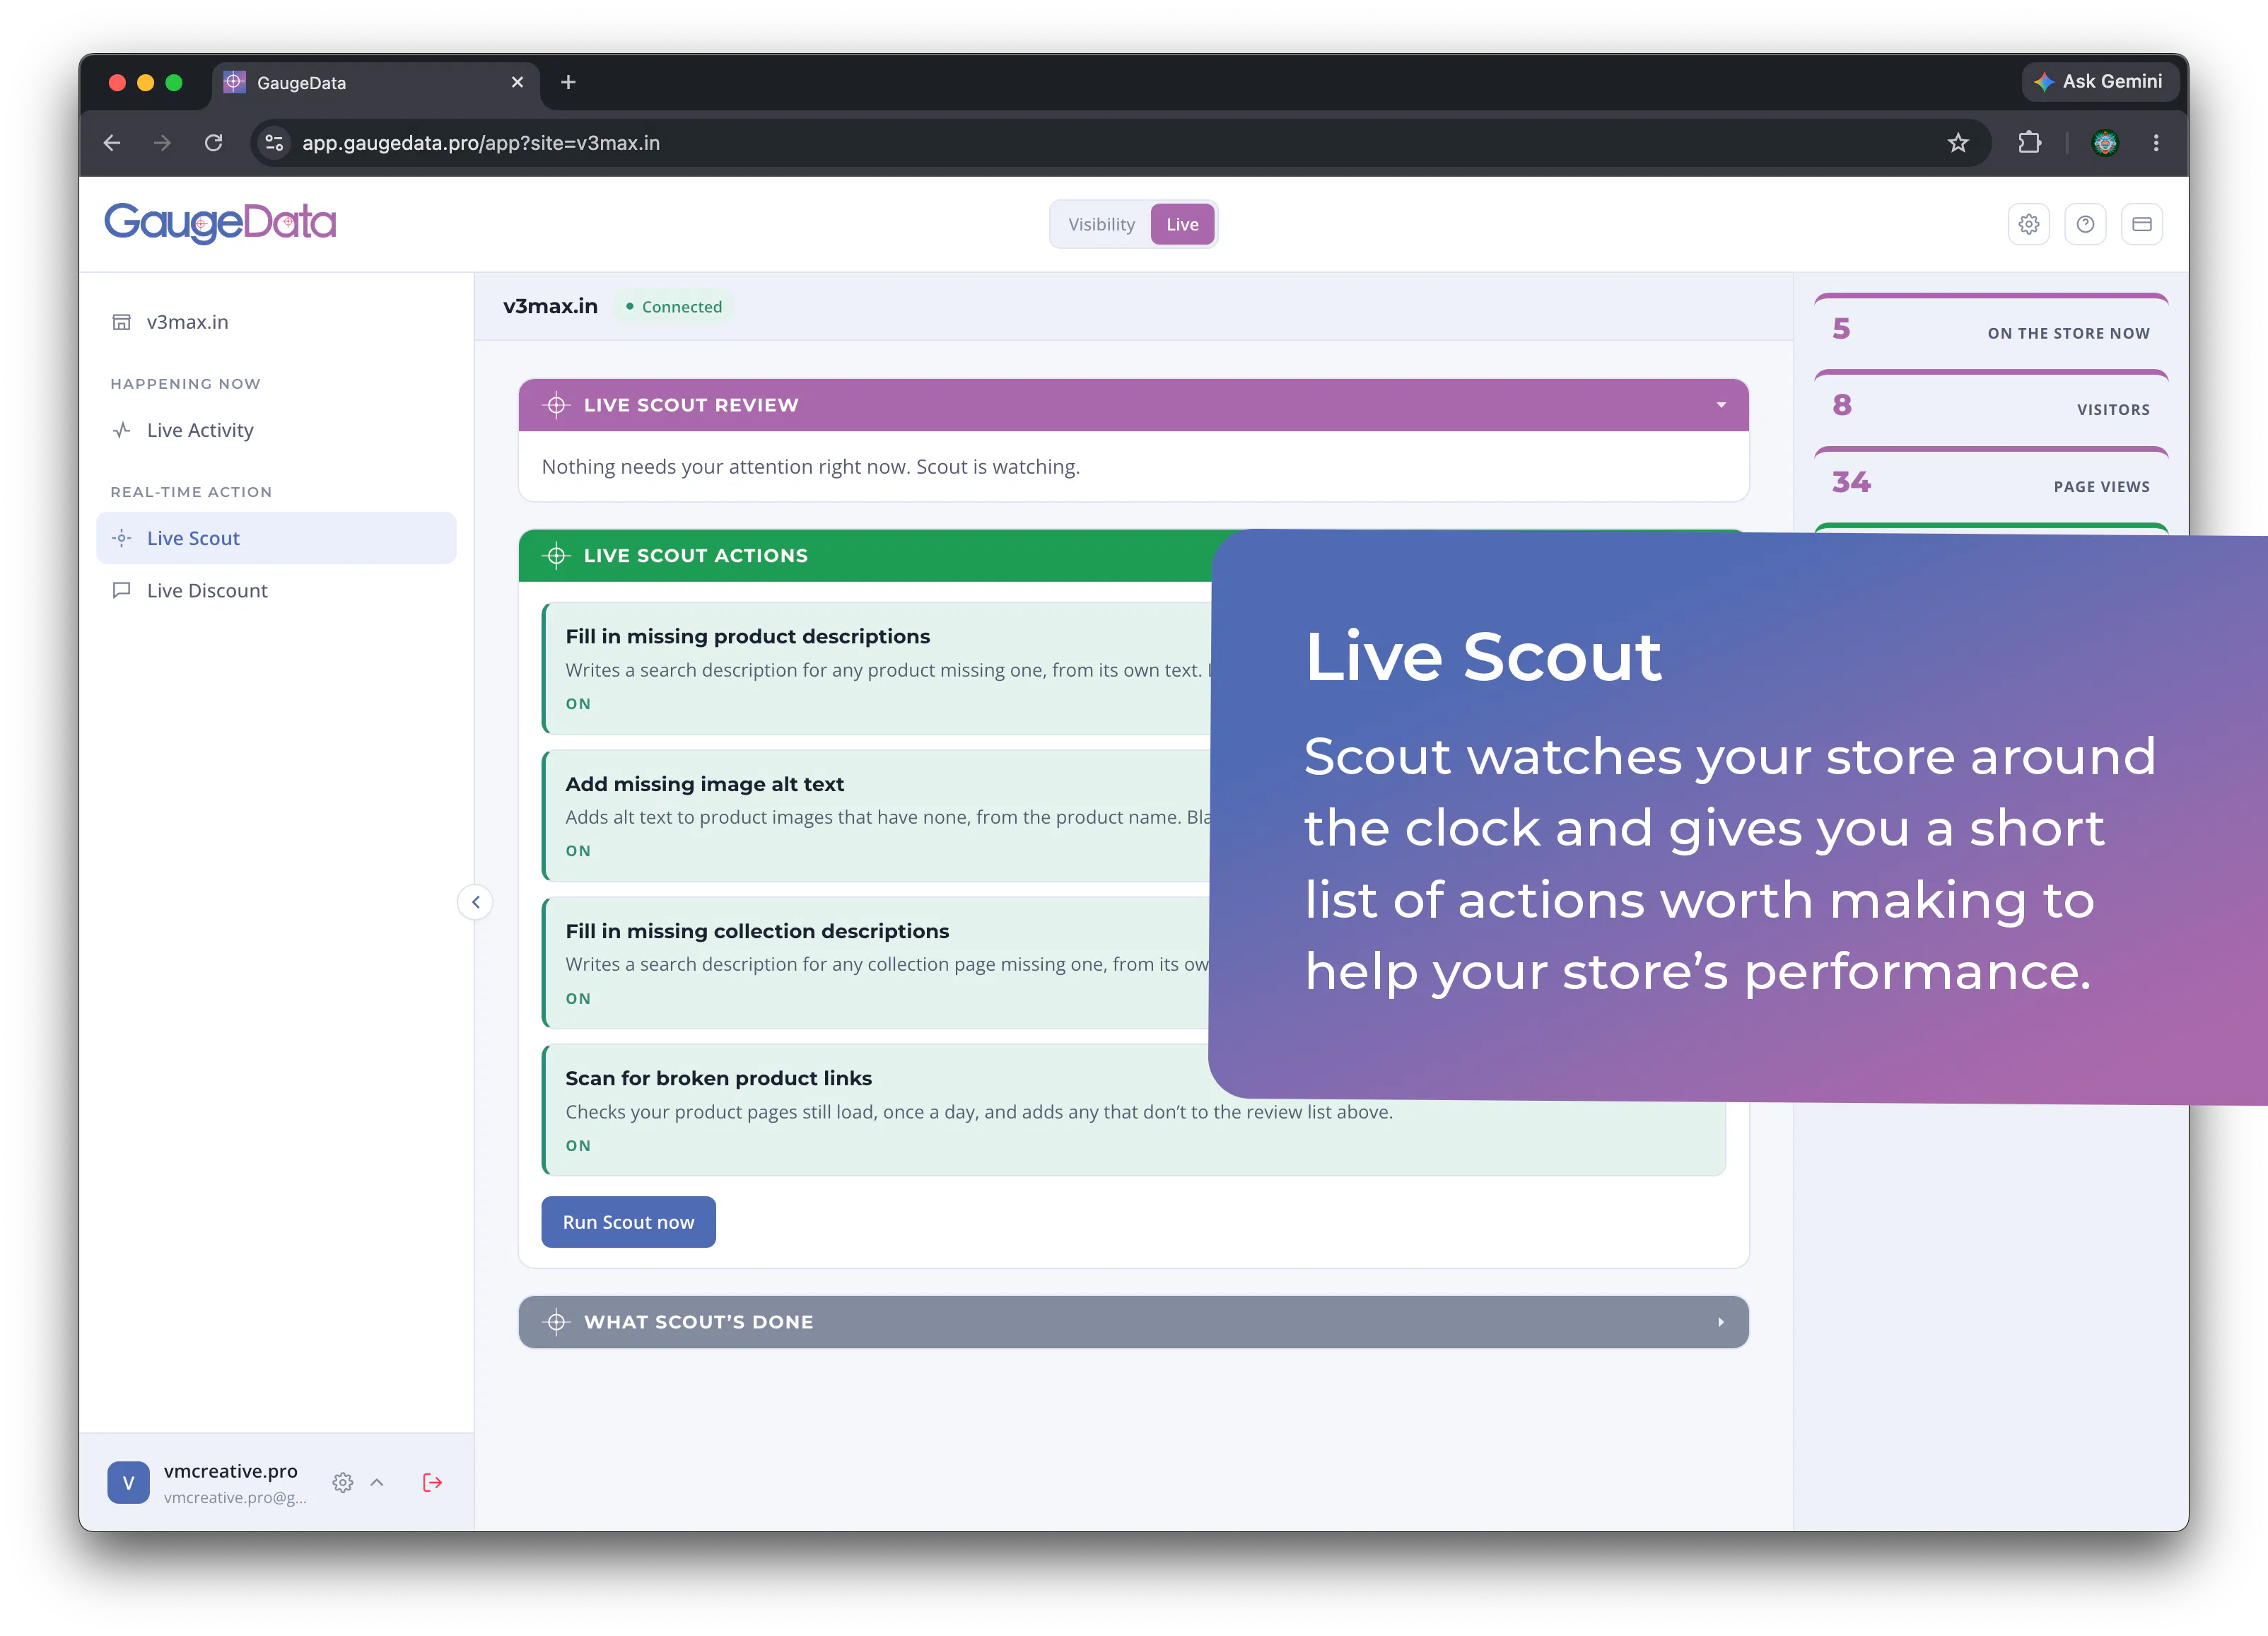
Task: Open account settings gear beside vmcreative.pro
Action: pos(343,1482)
